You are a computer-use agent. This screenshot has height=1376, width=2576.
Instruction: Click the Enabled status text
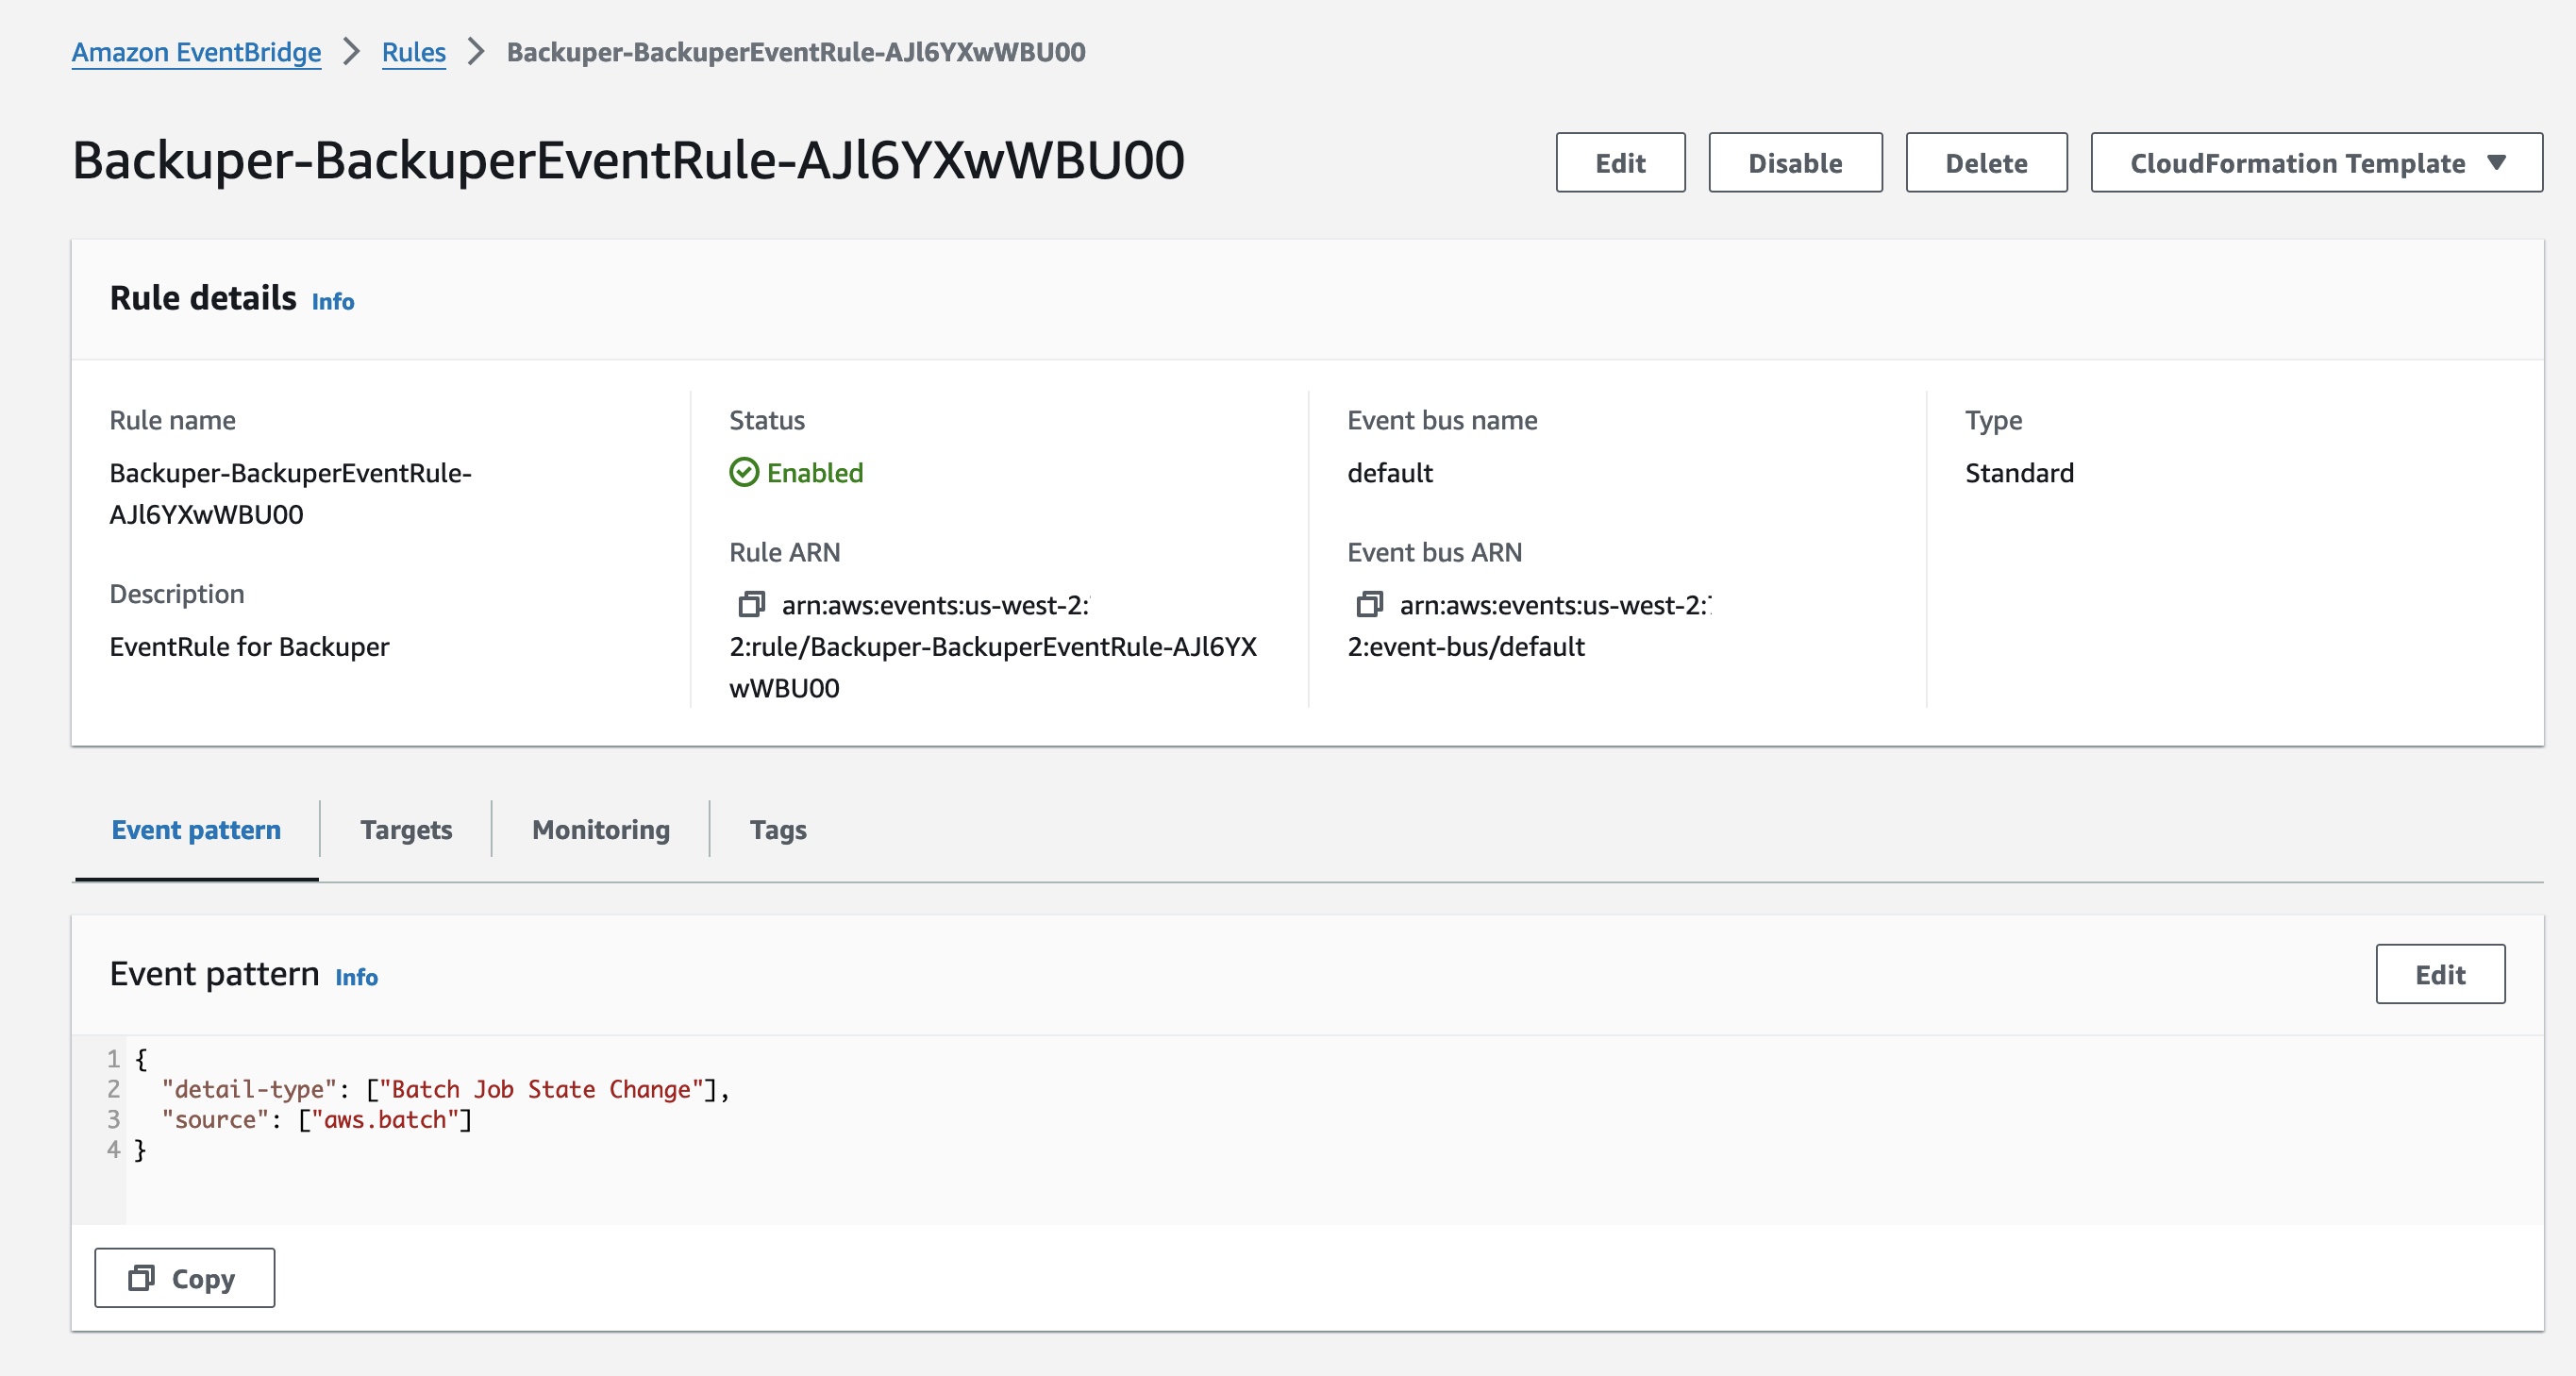coord(815,473)
